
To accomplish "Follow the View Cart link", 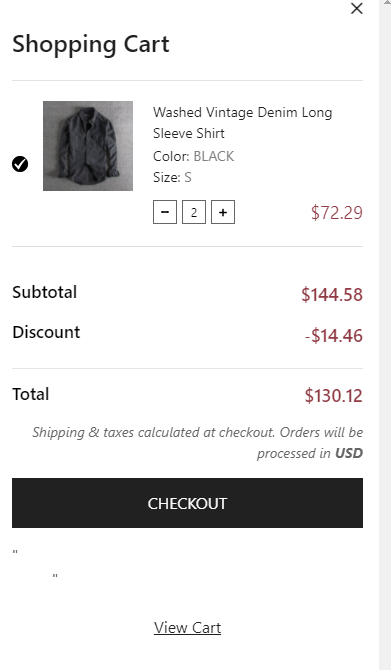I will click(x=187, y=628).
